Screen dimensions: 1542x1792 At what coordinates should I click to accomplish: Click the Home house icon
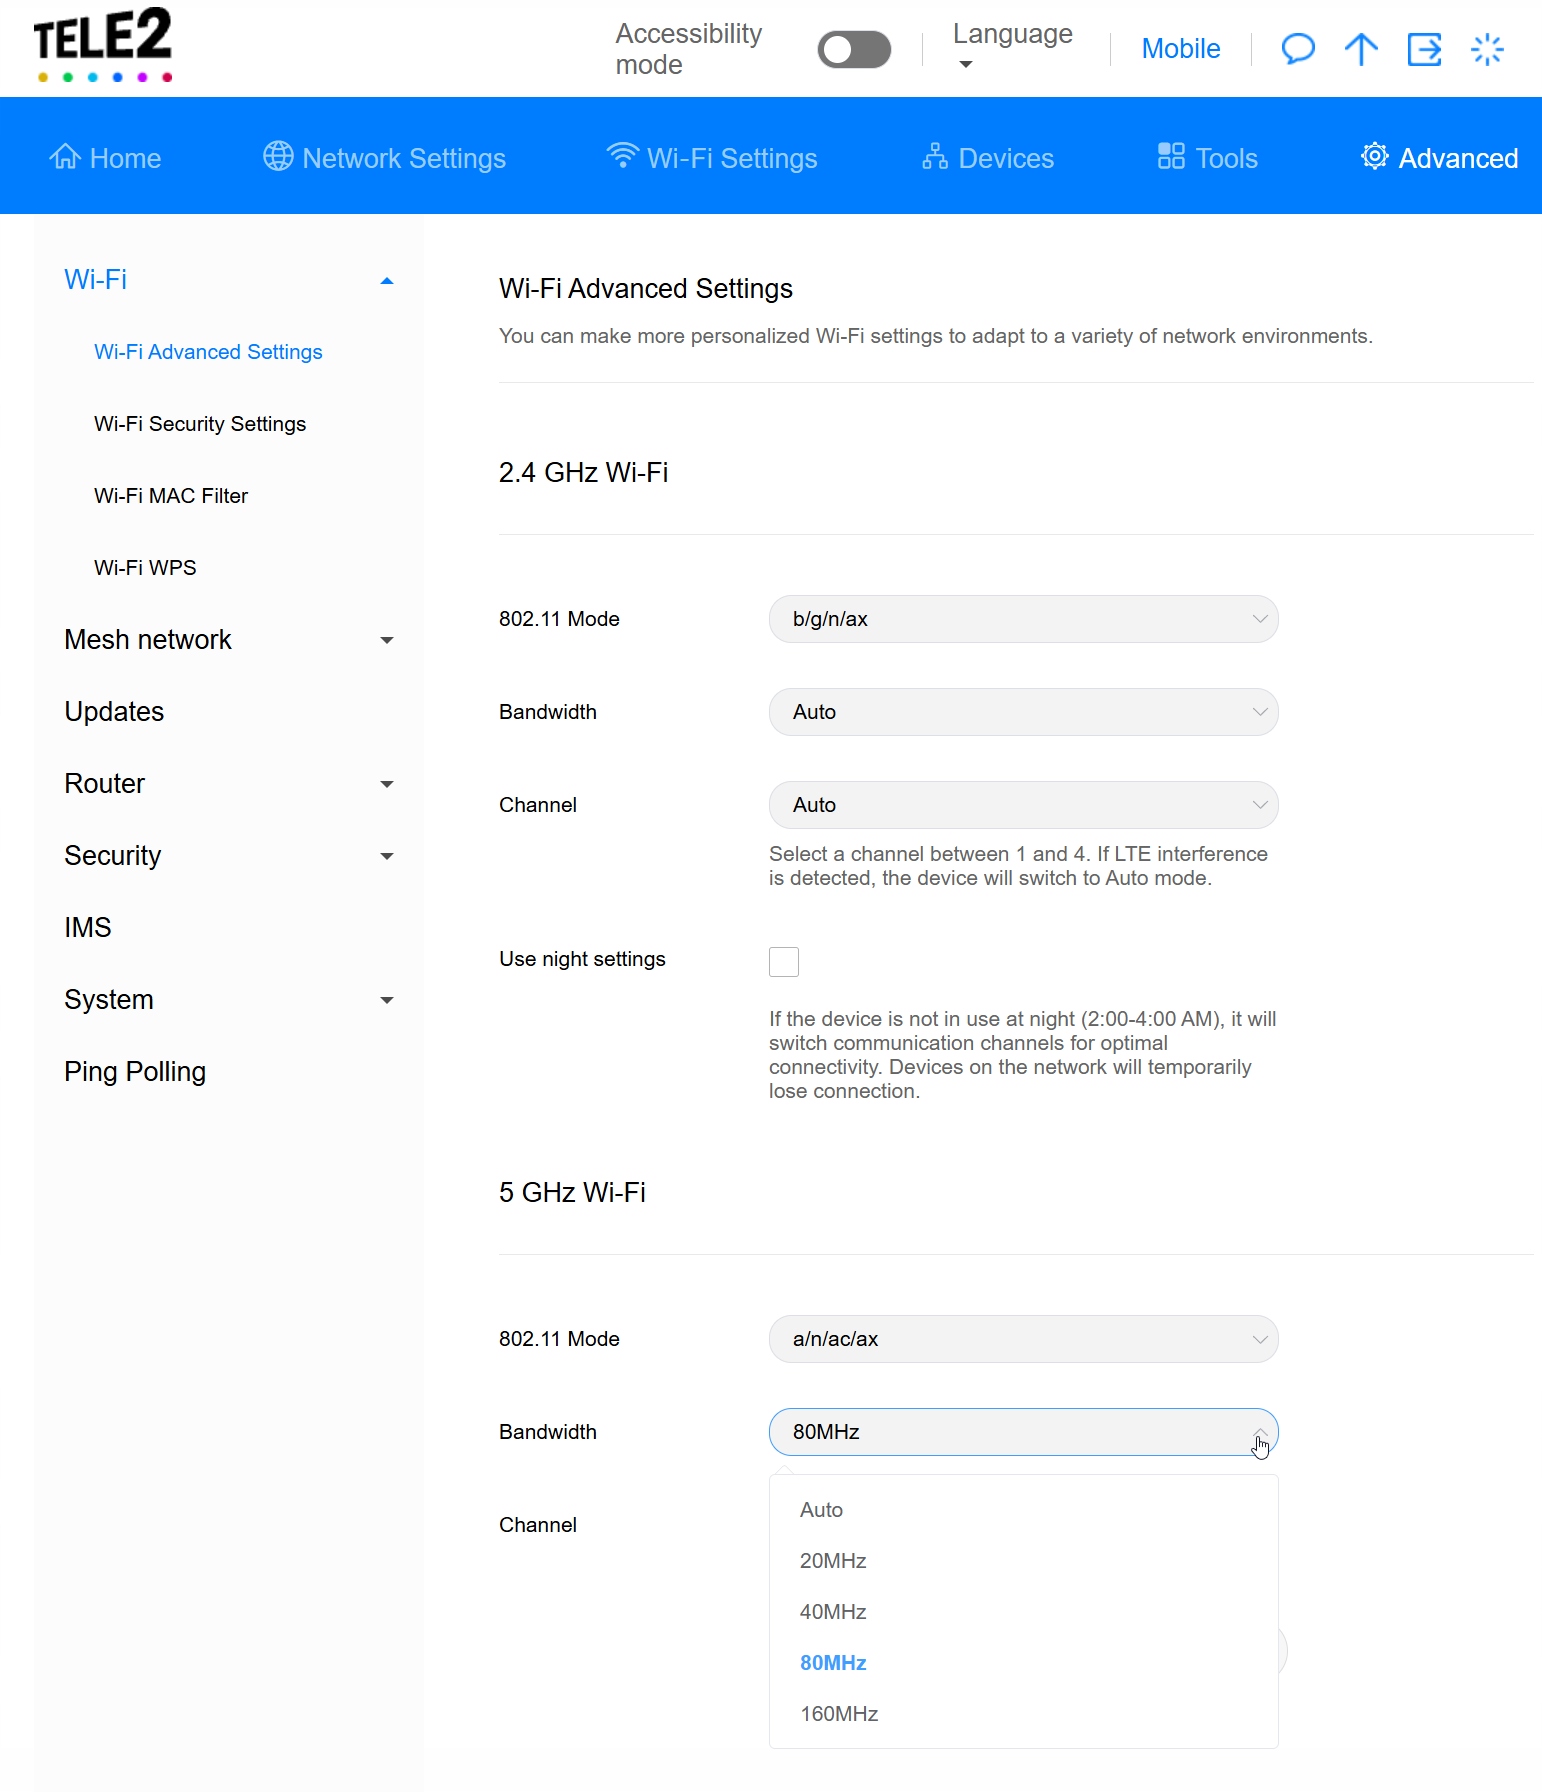pos(65,157)
